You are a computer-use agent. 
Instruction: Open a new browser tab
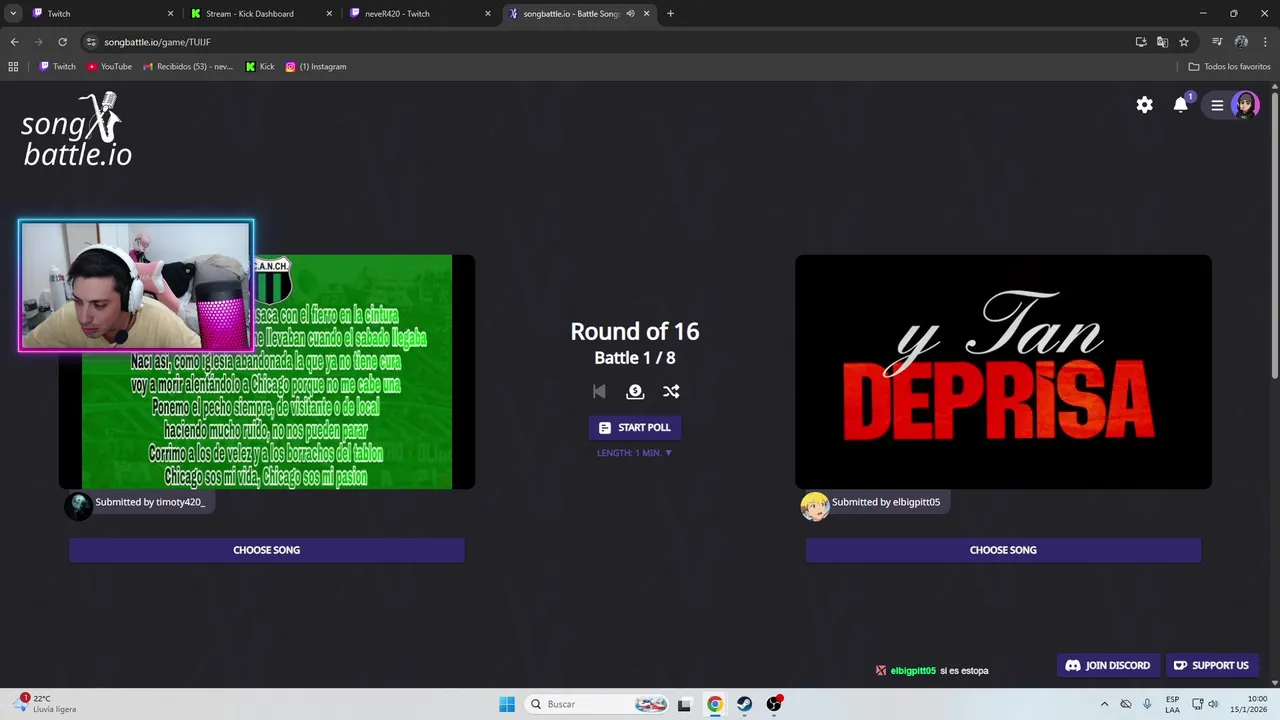(x=670, y=14)
